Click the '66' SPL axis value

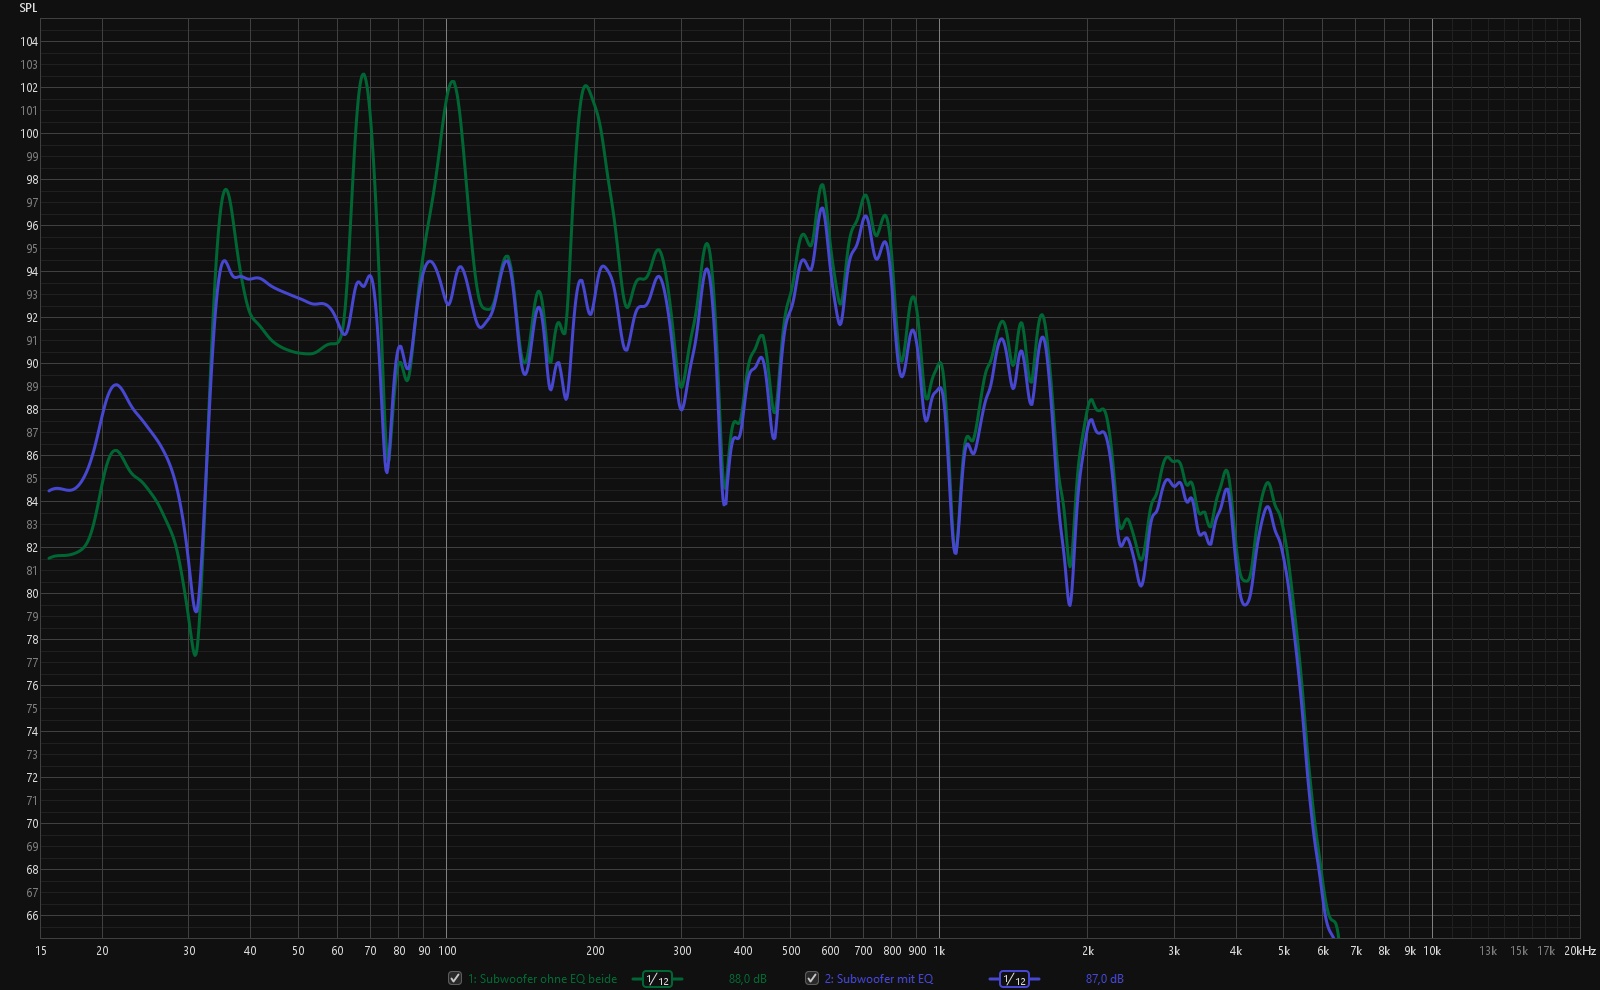32,916
